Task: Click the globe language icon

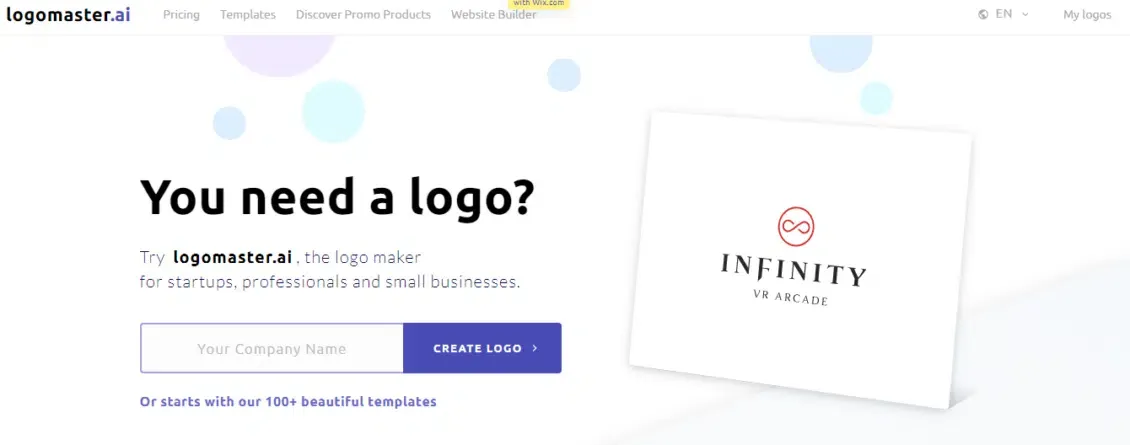Action: tap(983, 14)
